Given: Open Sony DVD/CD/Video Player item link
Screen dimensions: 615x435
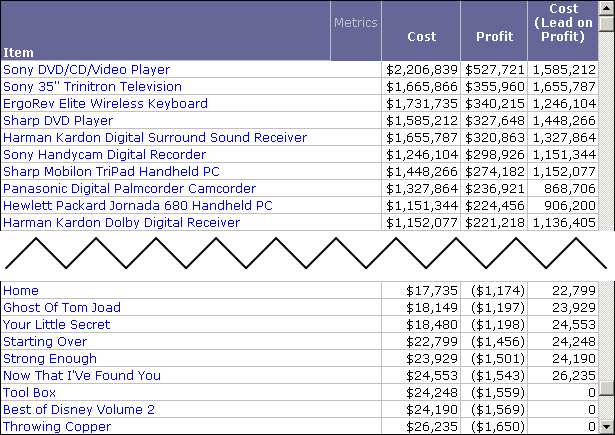Looking at the screenshot, I should tap(87, 70).
